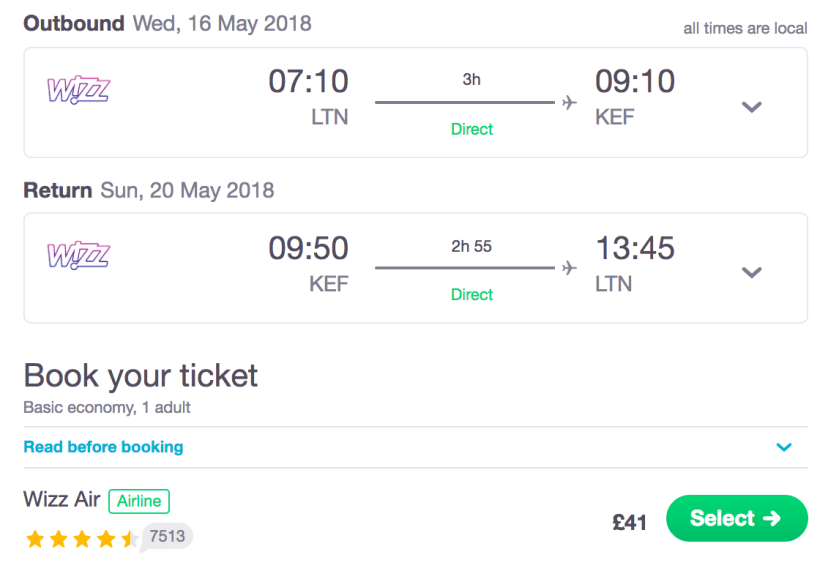Click the Basic economy, 1 adult text
This screenshot has height=571, width=839.
(x=107, y=408)
